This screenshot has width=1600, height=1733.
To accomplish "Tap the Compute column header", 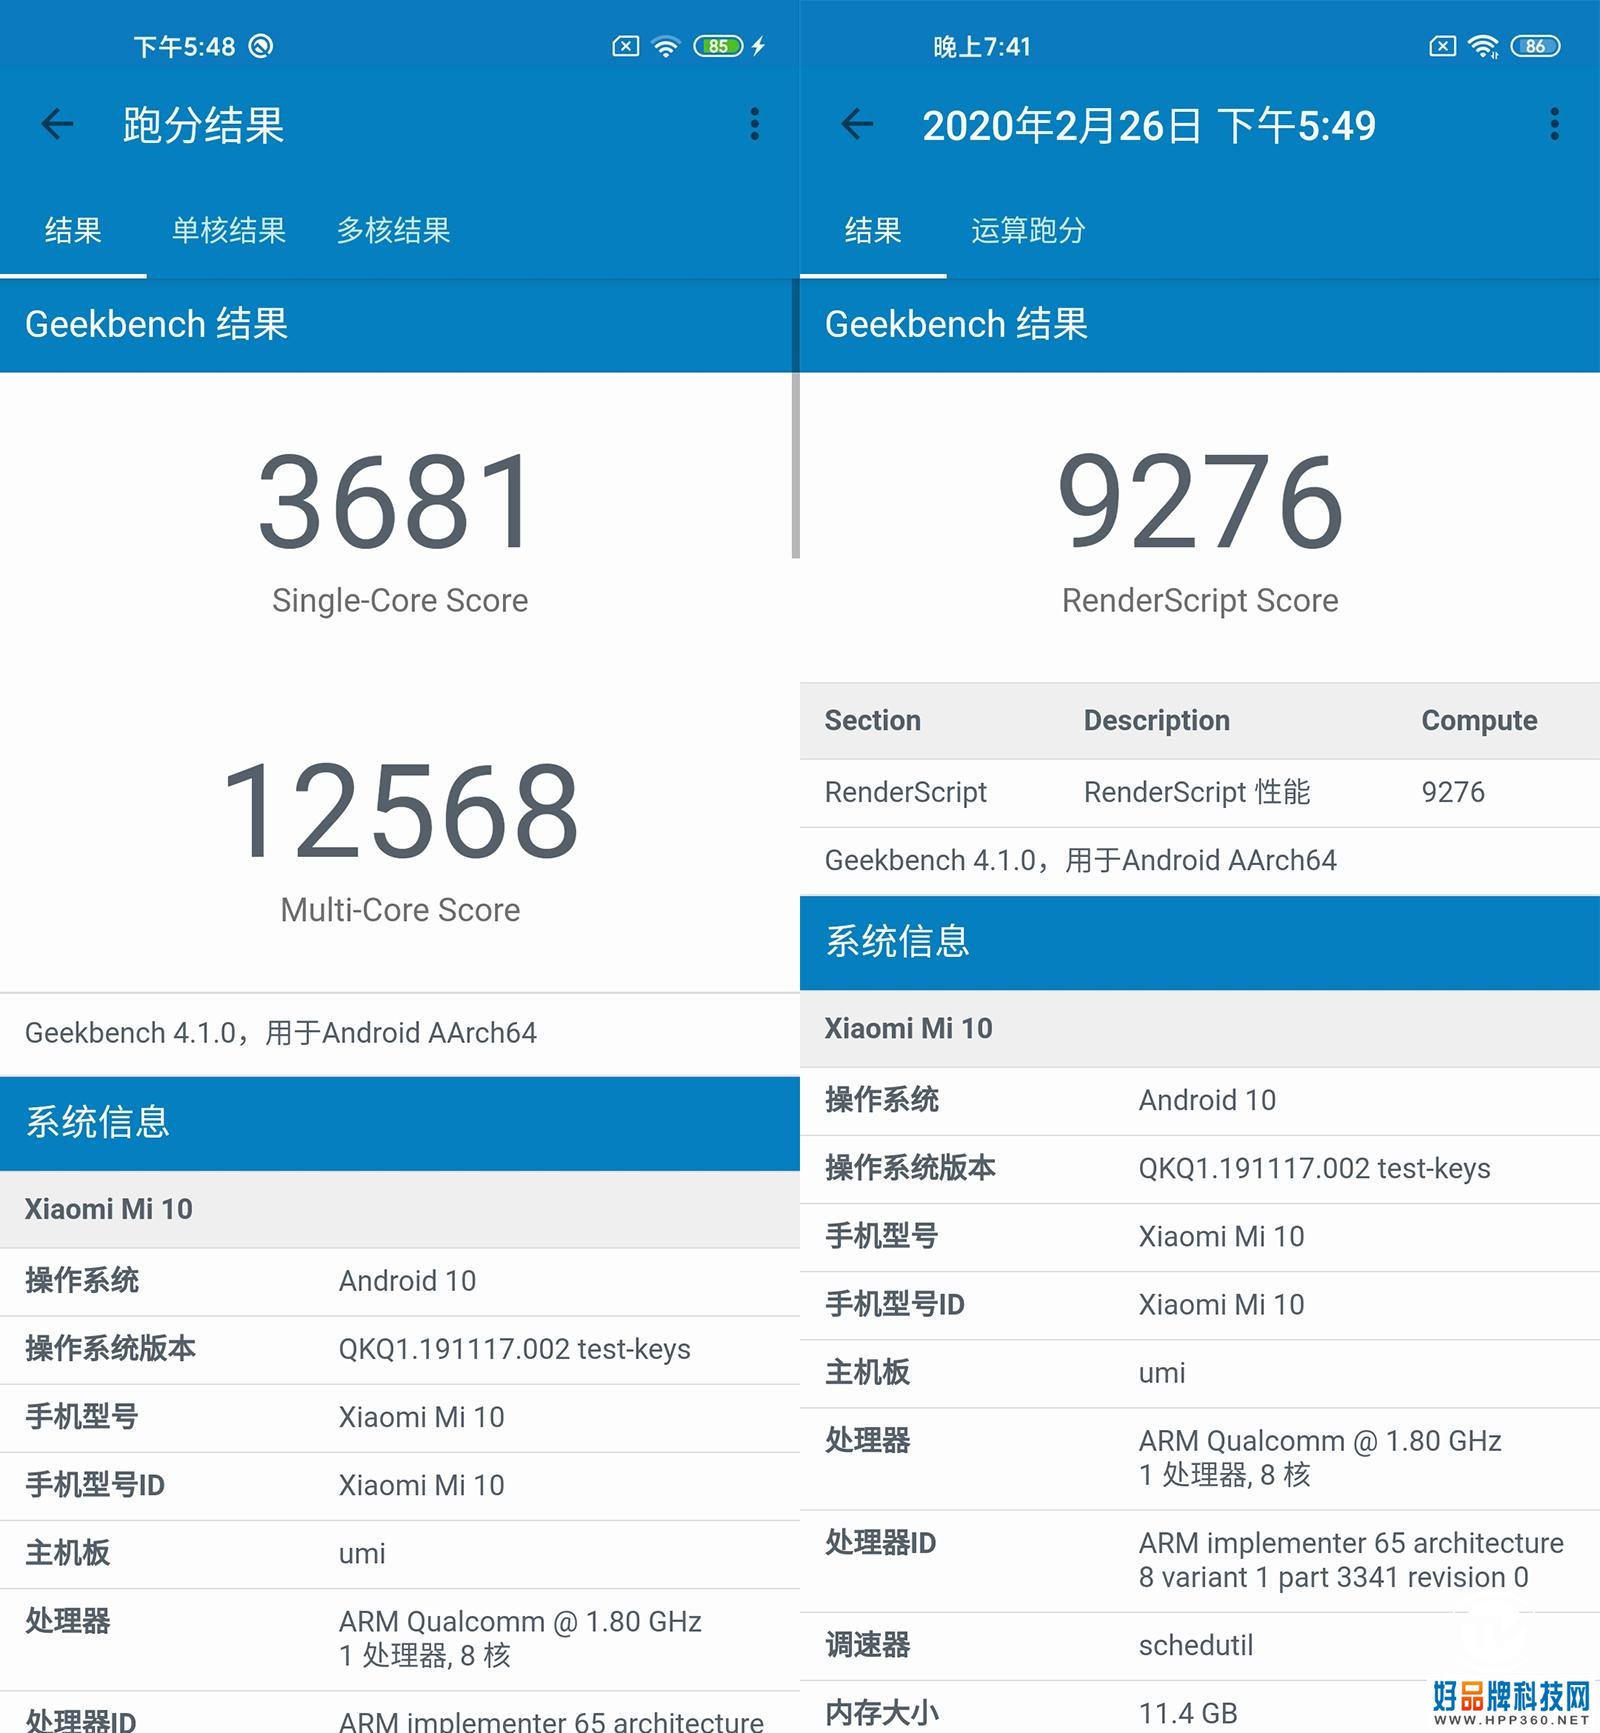I will 1479,720.
